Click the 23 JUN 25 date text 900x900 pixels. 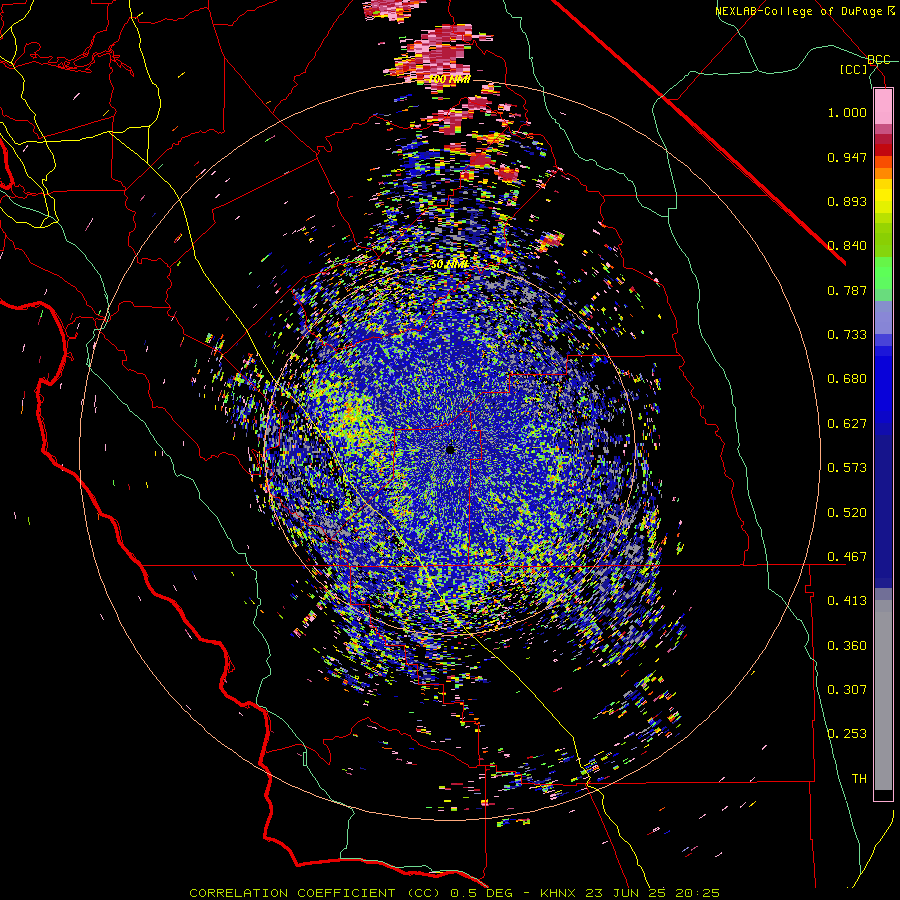(x=626, y=893)
